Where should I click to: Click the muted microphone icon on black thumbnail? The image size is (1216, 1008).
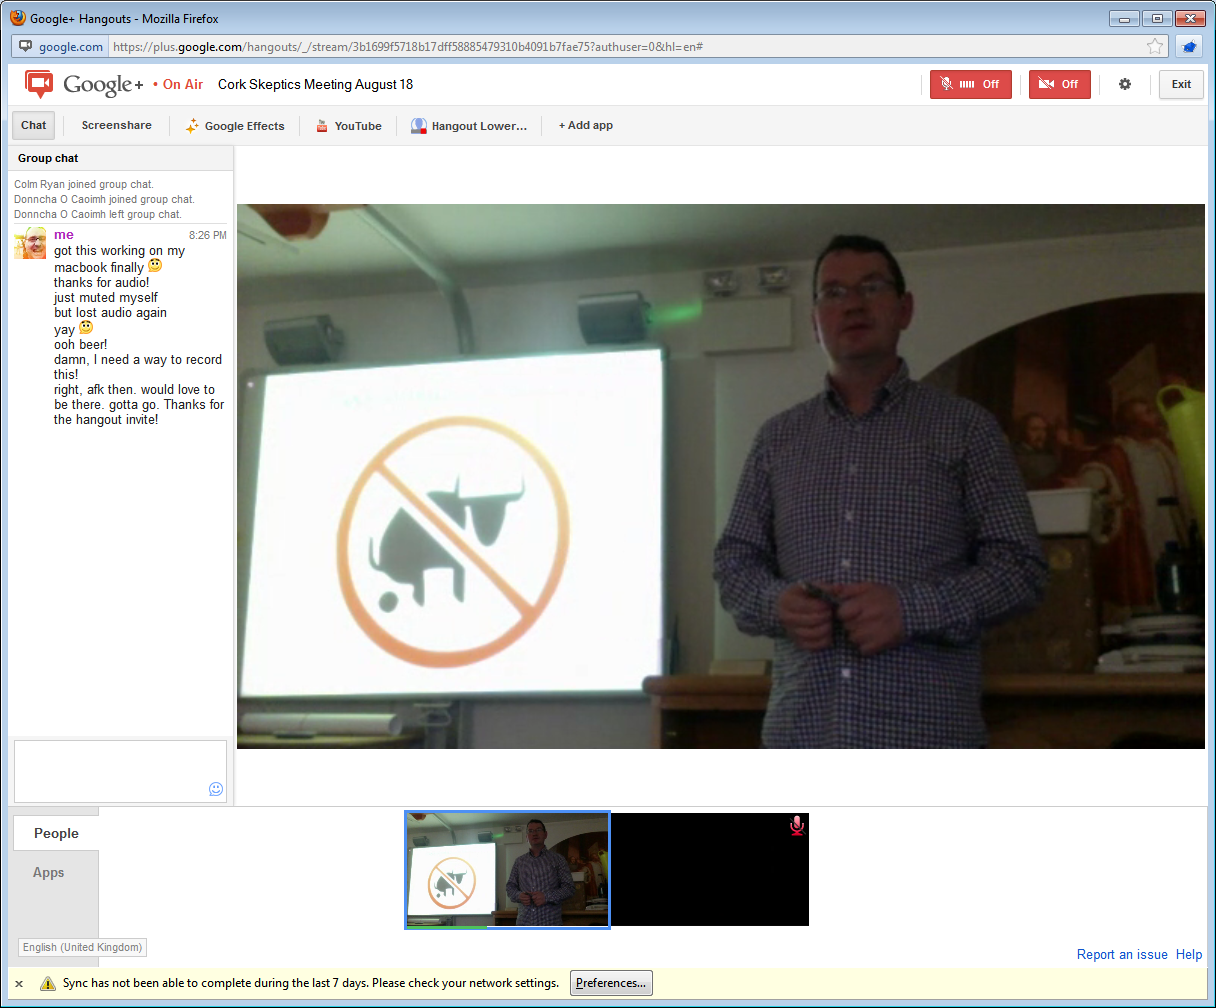796,826
